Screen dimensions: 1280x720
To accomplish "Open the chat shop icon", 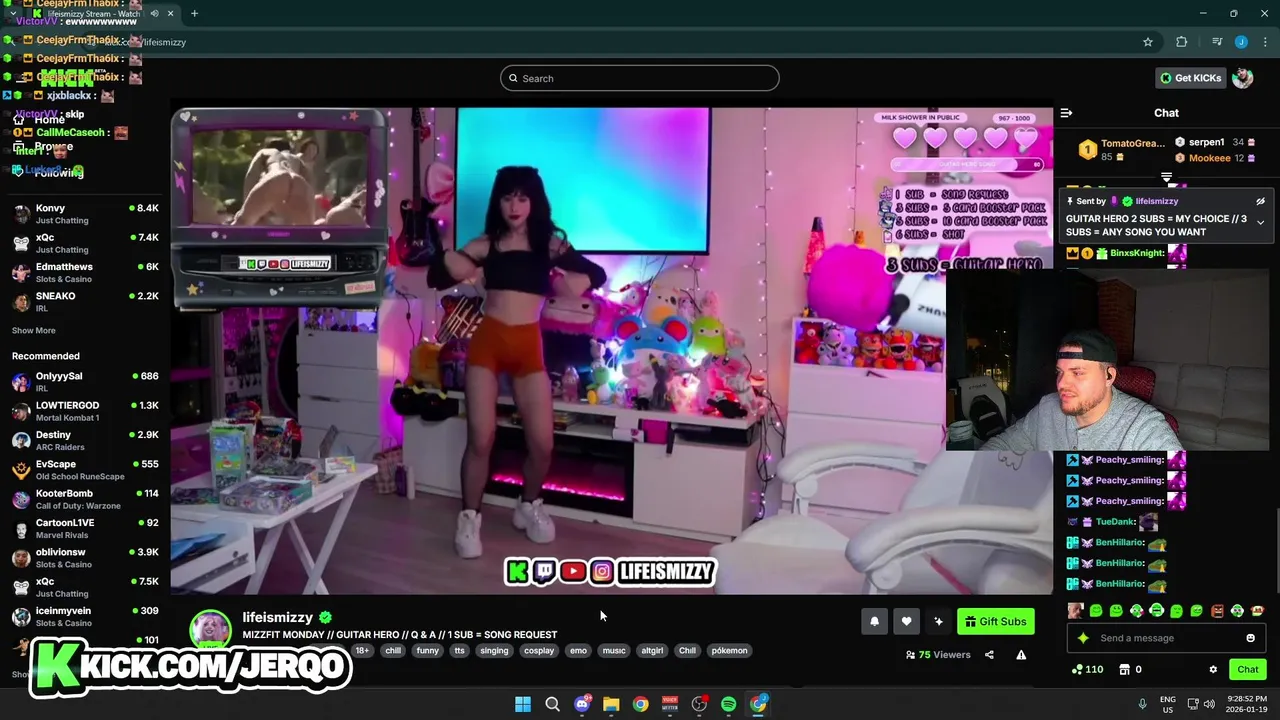I will click(x=1124, y=669).
